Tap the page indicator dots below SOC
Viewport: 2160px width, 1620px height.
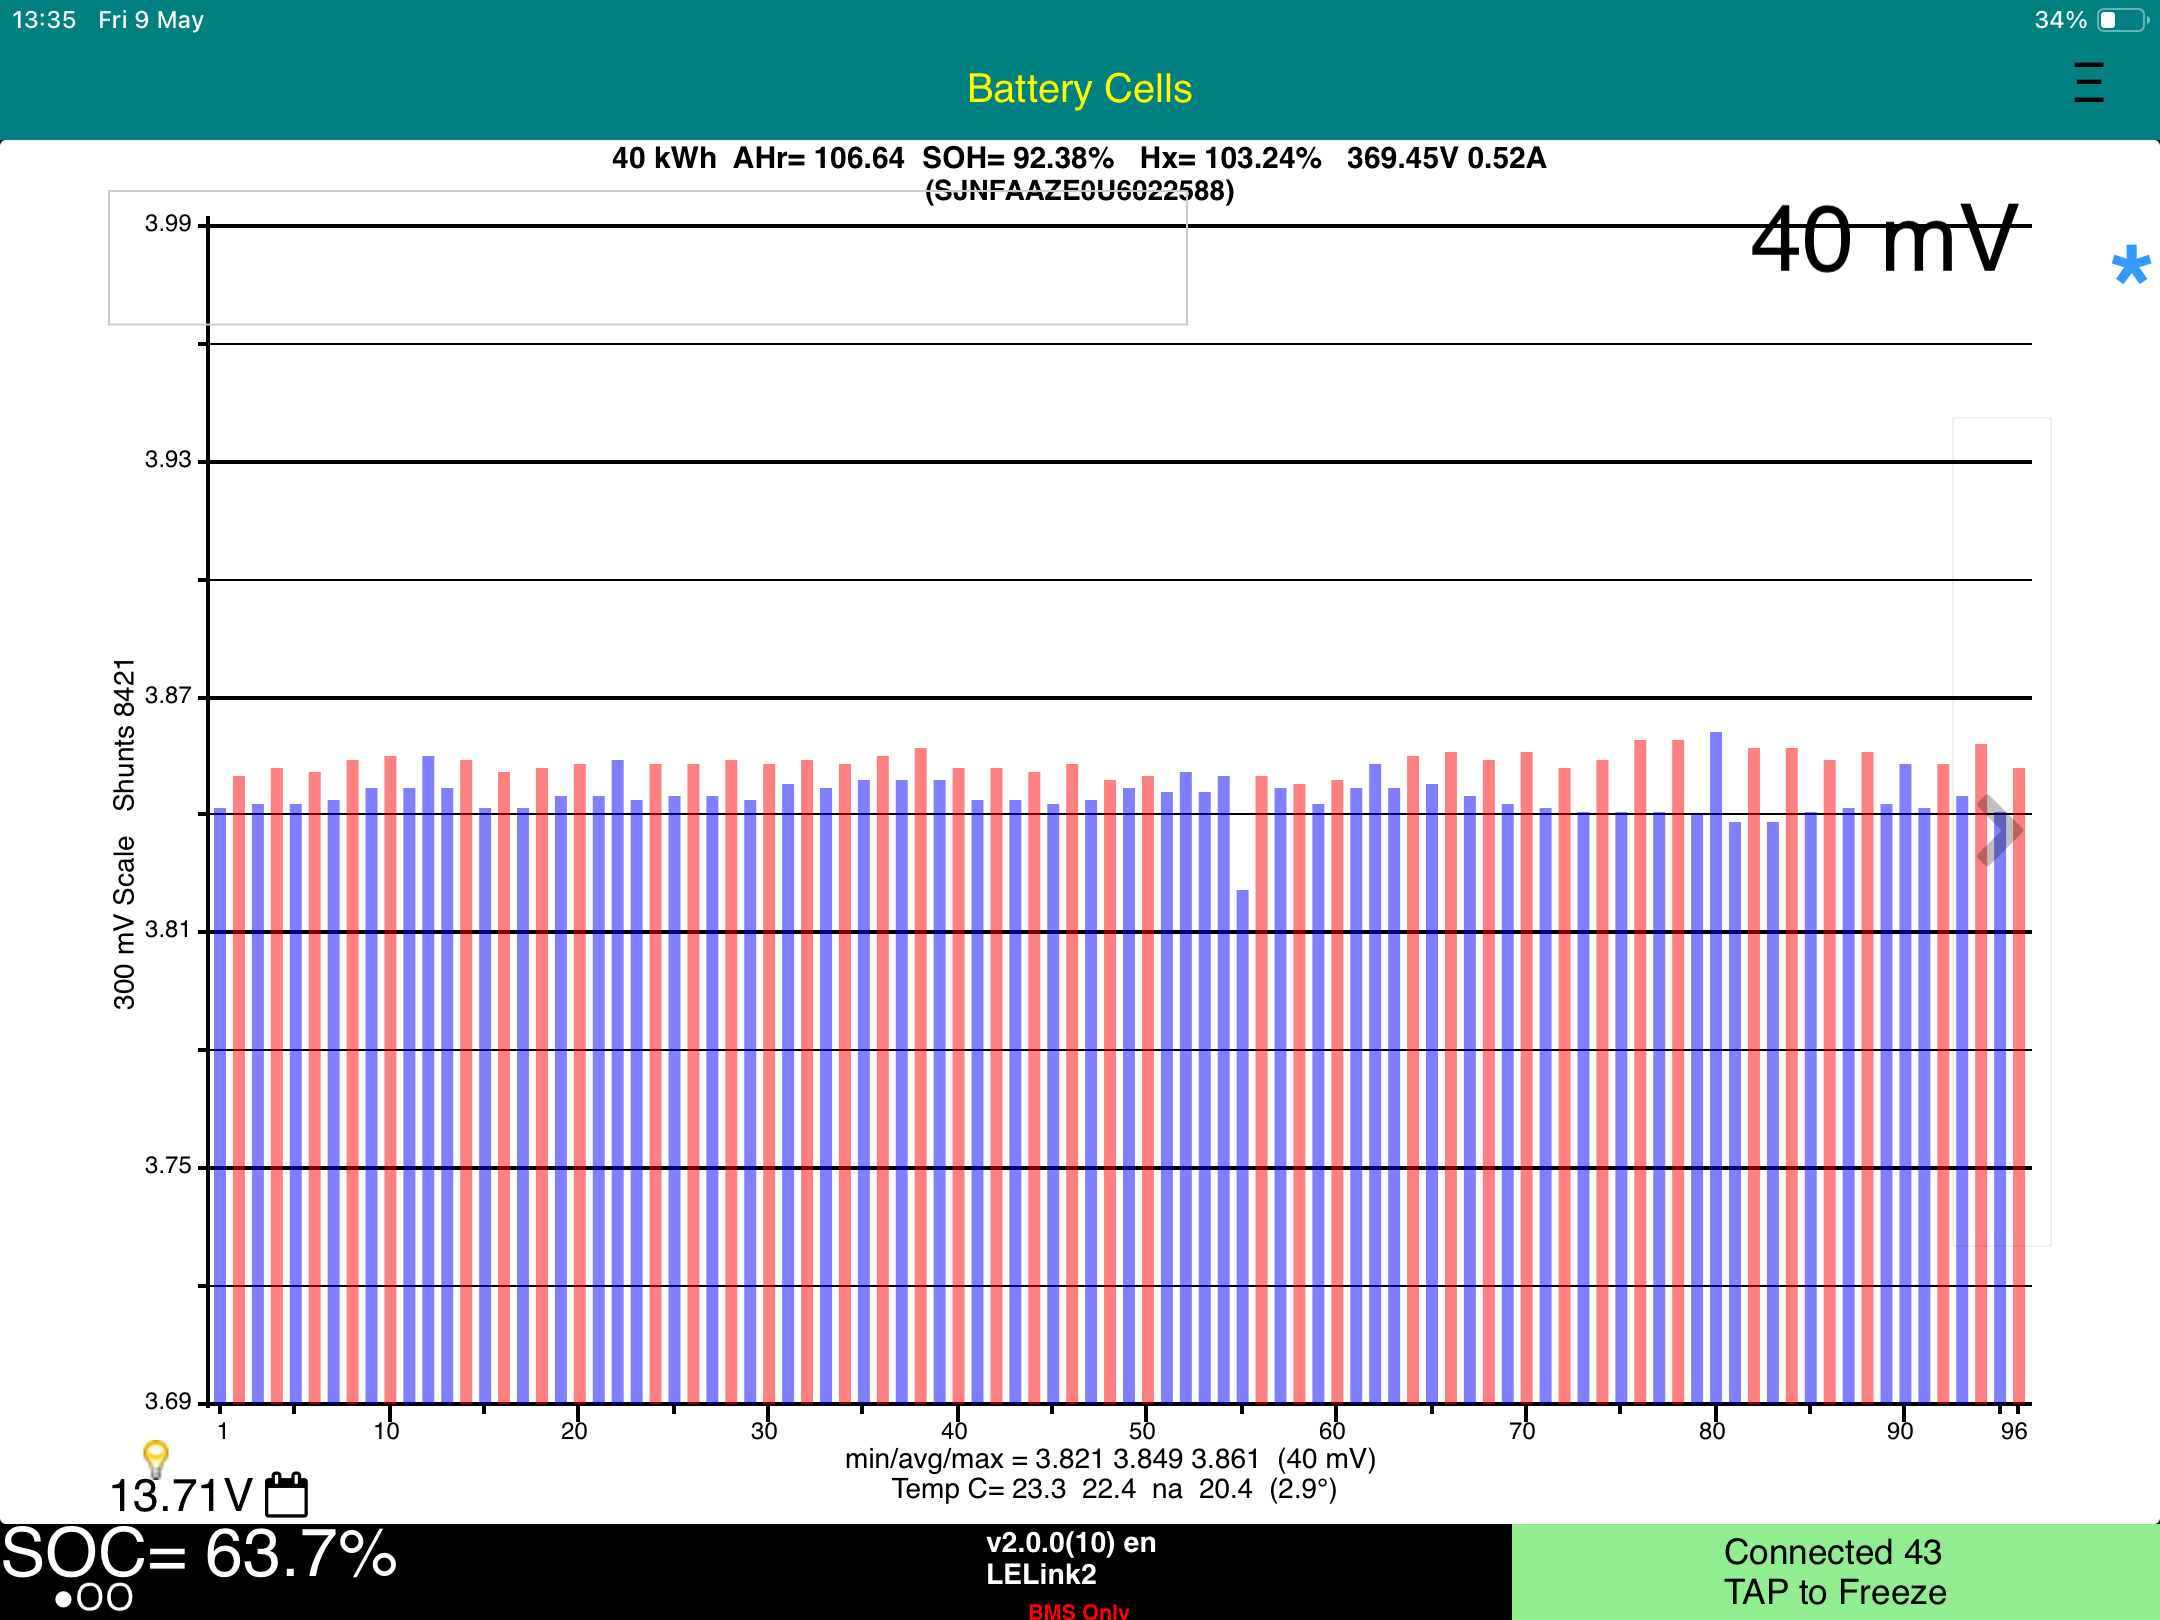pos(93,1597)
